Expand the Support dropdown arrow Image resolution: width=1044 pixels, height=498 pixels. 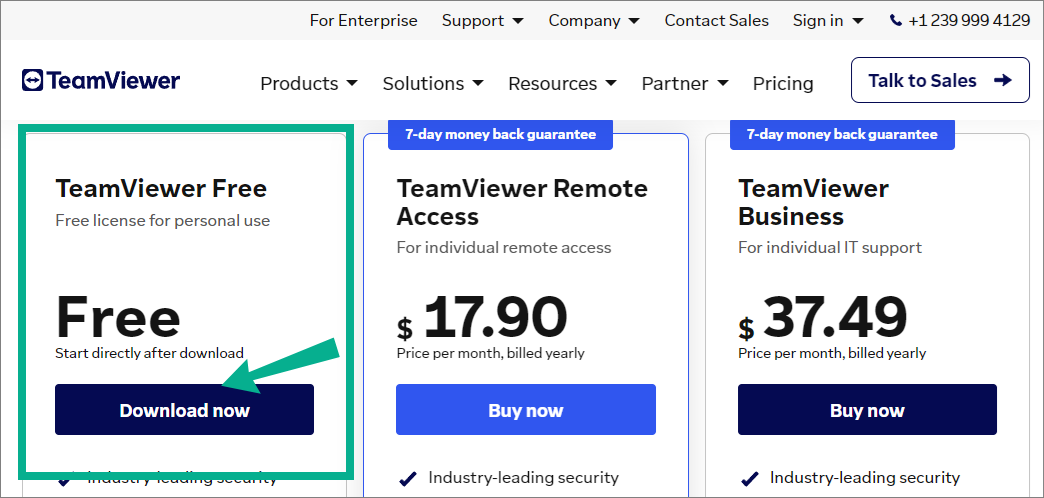pos(517,21)
